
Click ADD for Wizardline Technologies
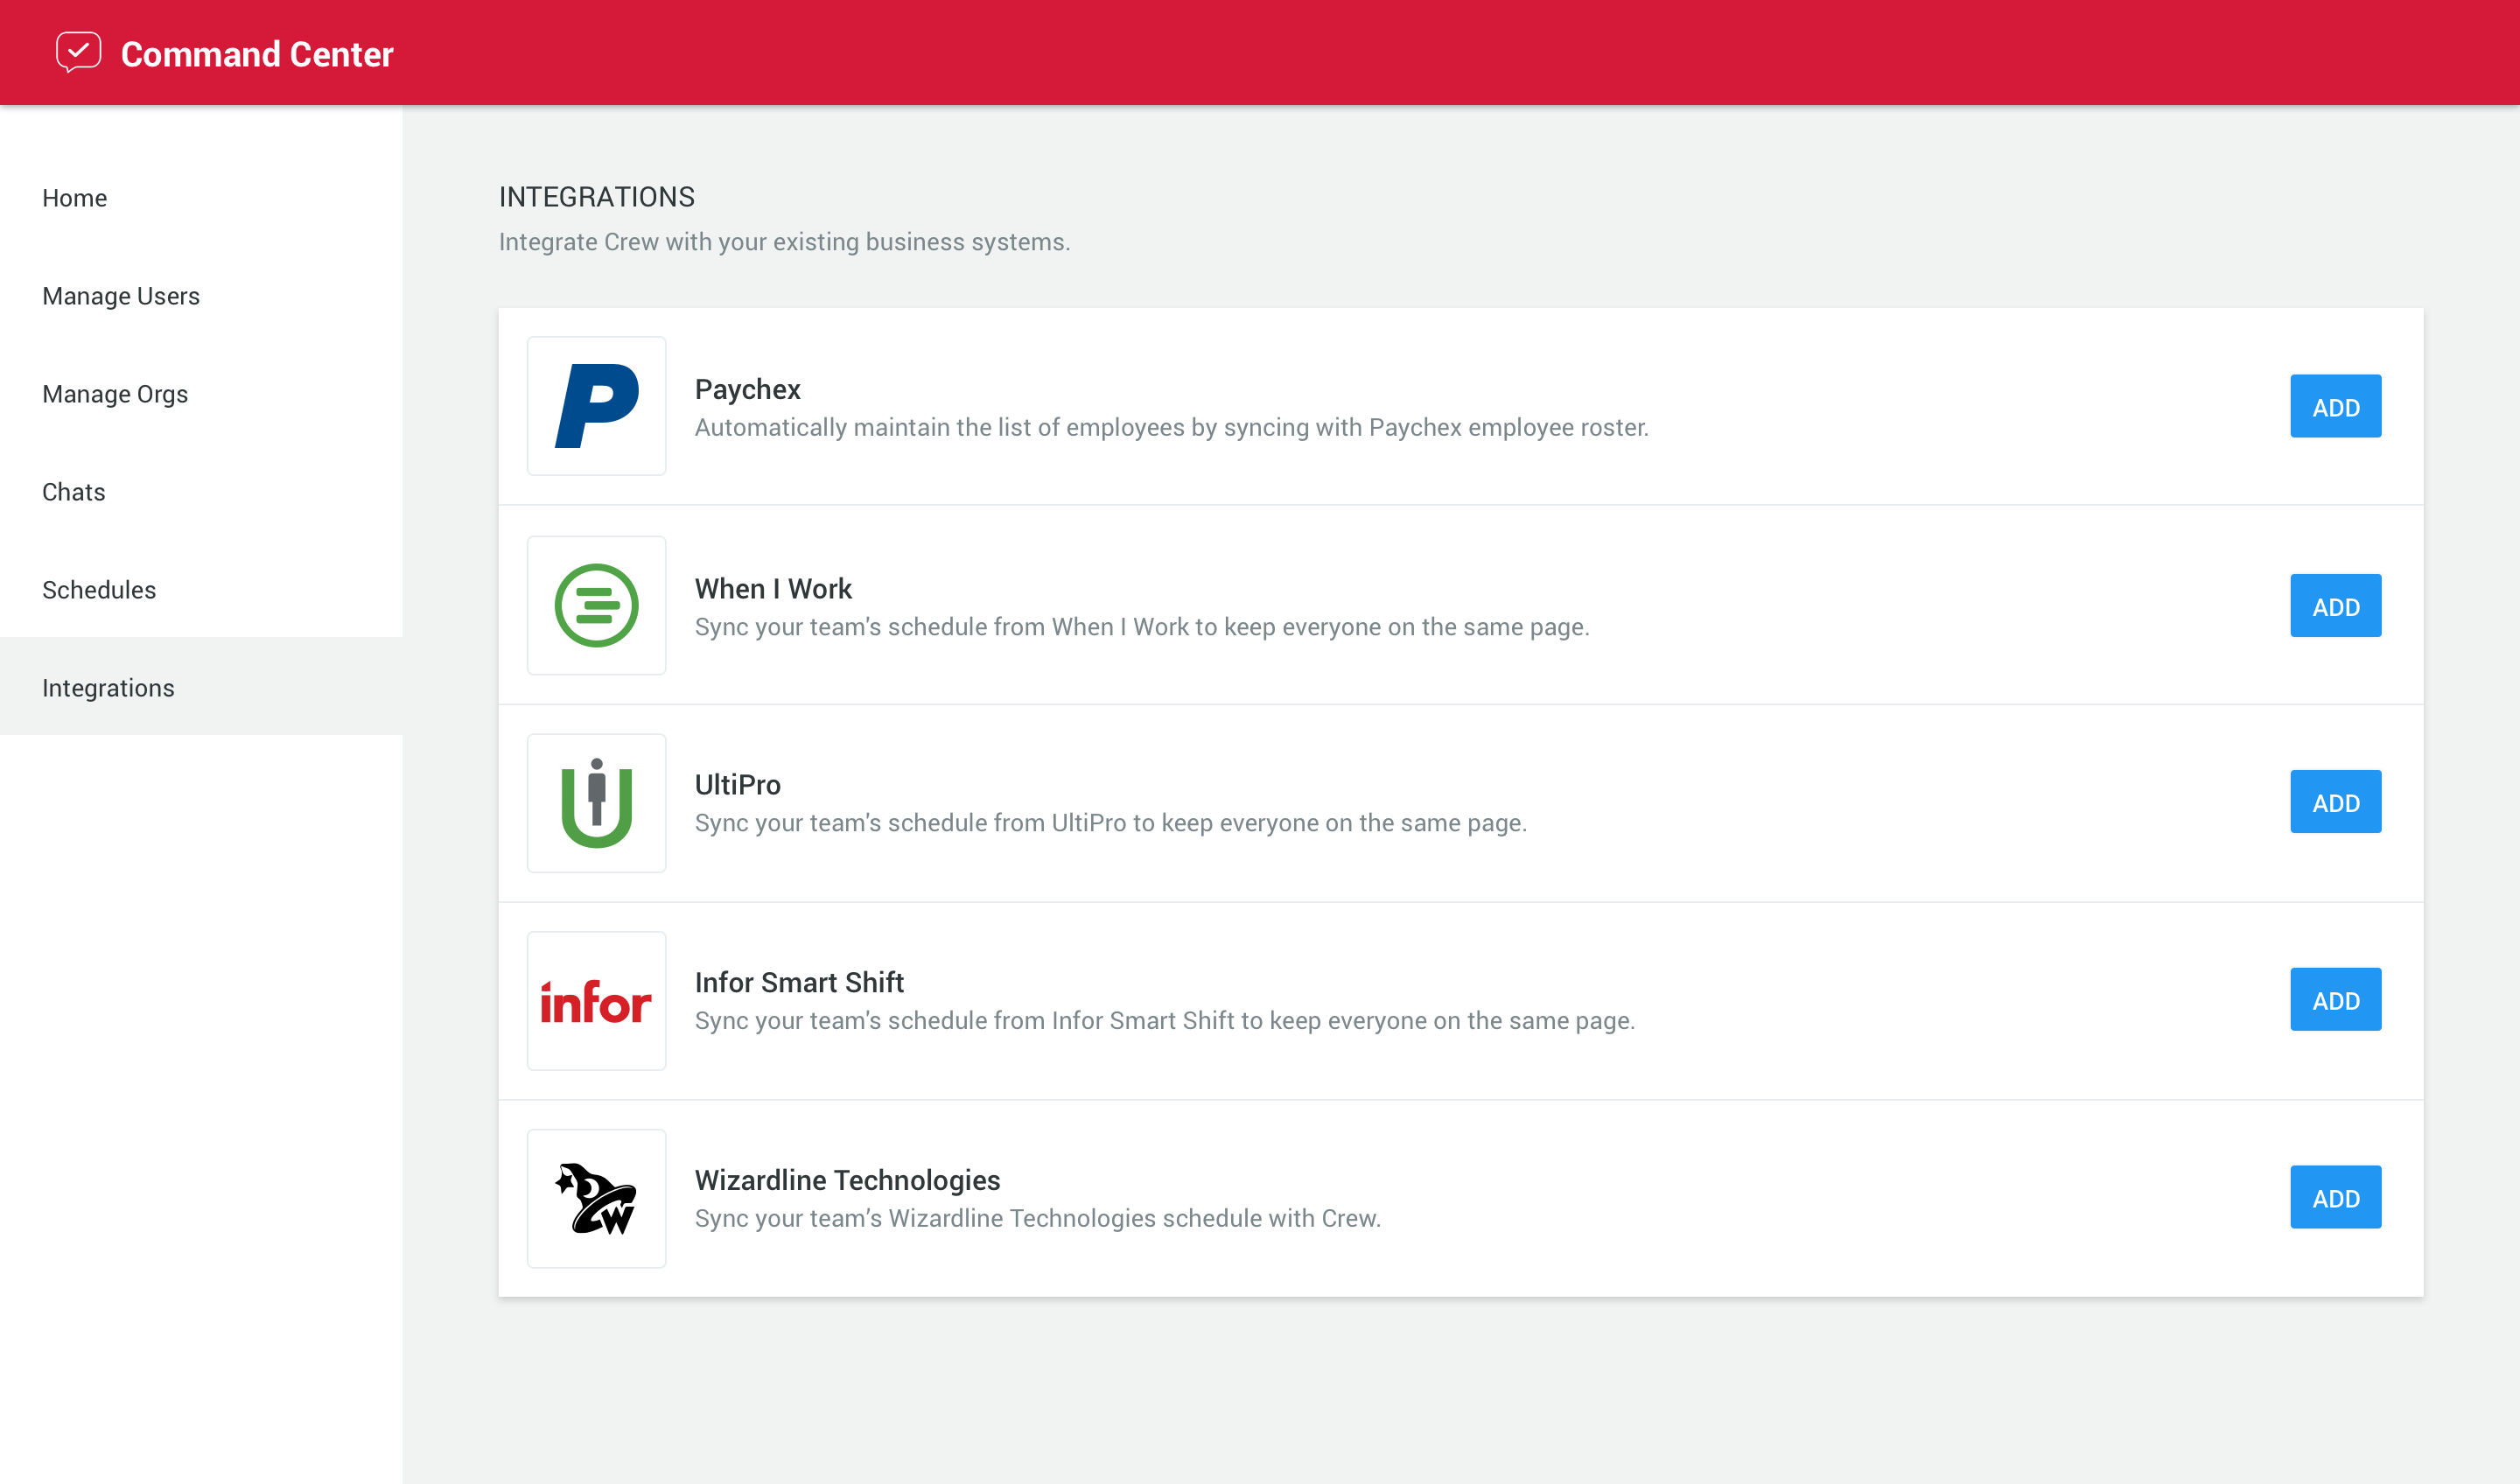[x=2335, y=1198]
